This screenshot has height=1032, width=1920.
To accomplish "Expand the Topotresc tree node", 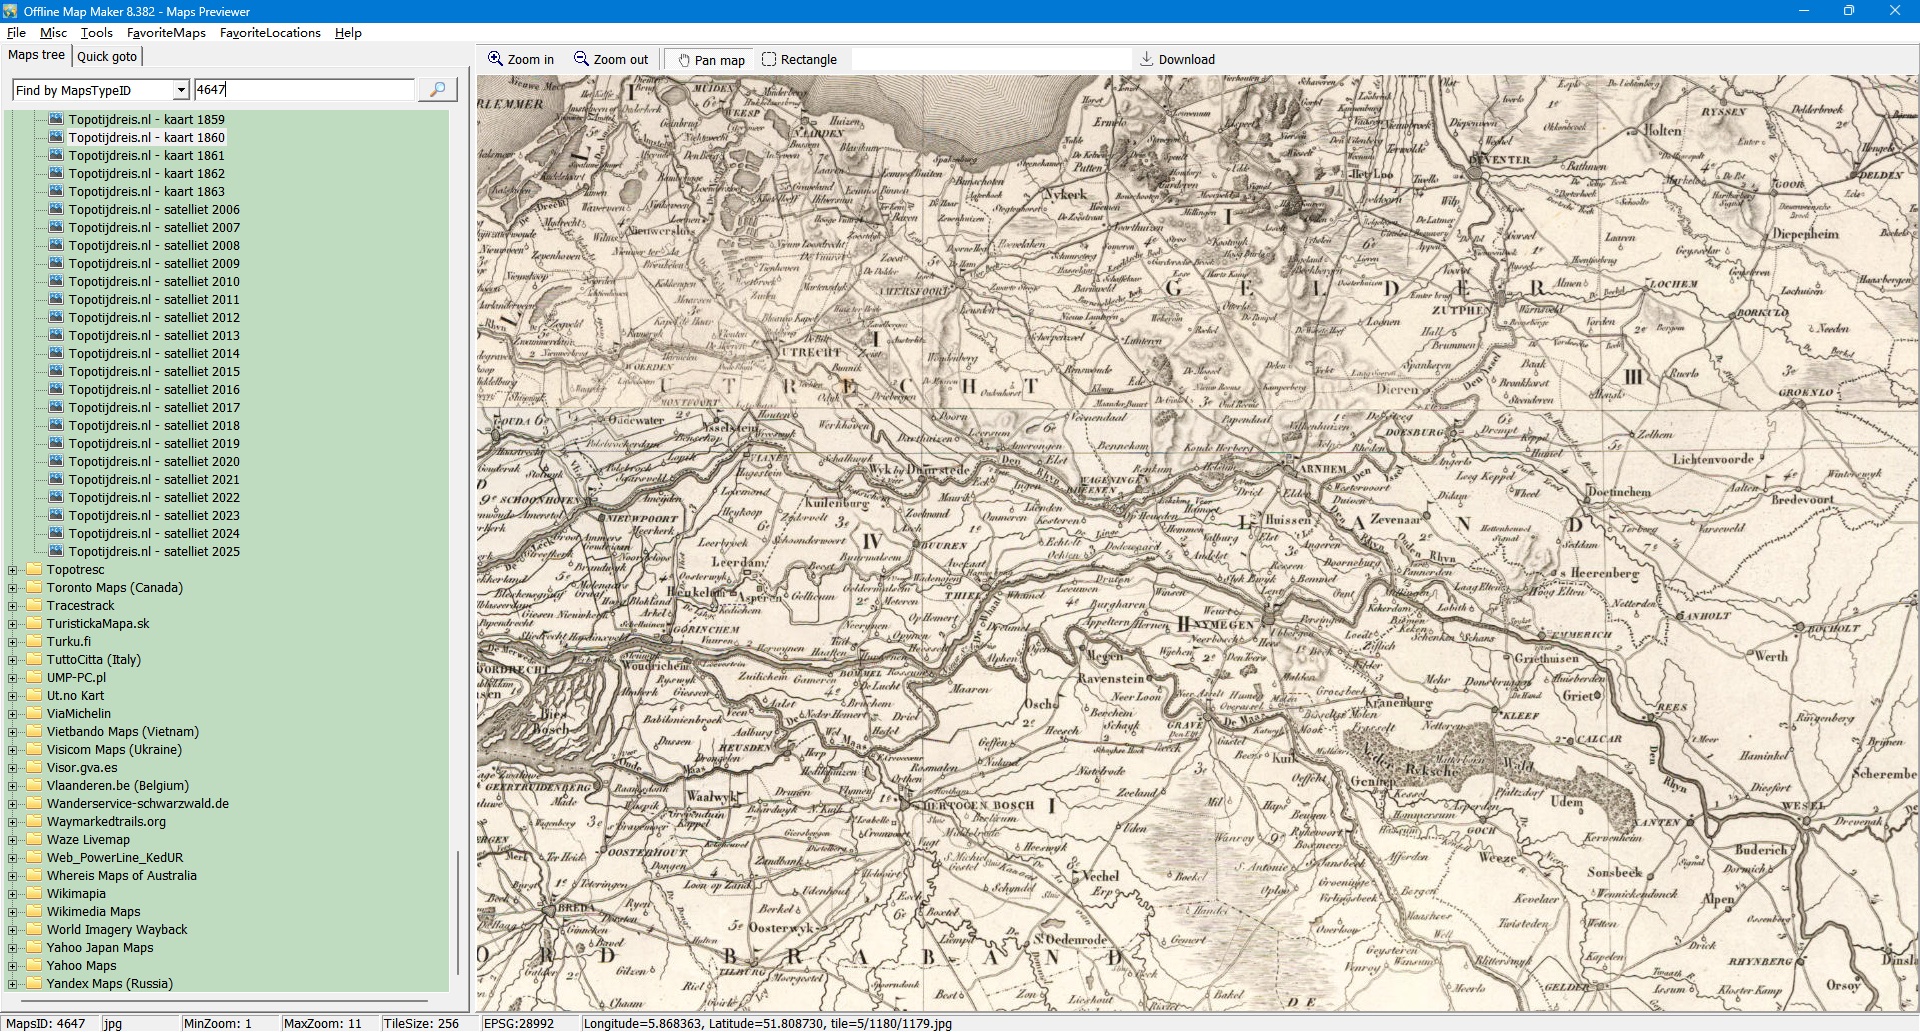I will click(13, 570).
